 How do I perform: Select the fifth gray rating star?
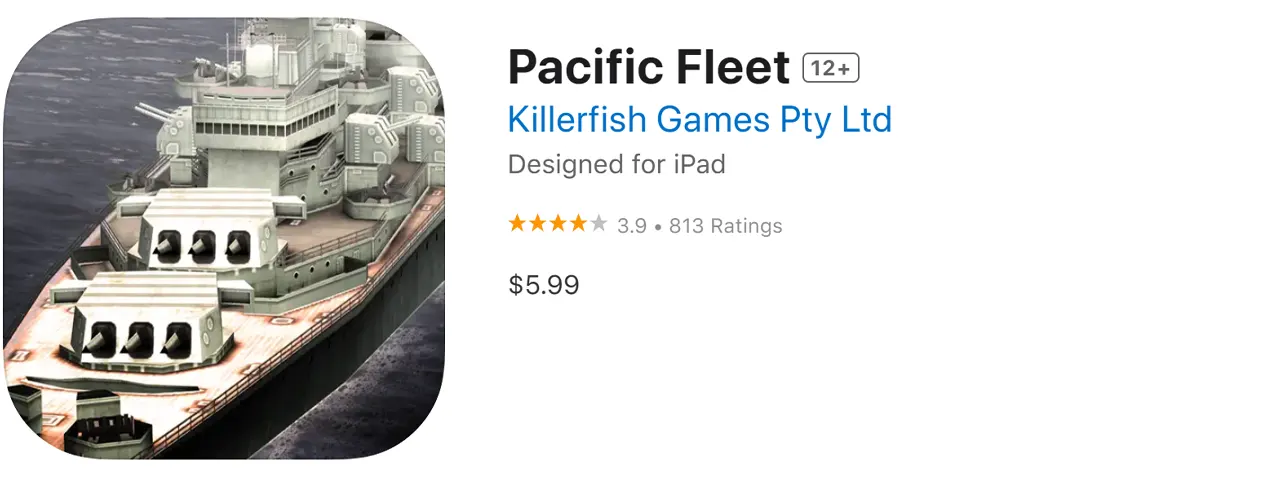click(x=598, y=224)
